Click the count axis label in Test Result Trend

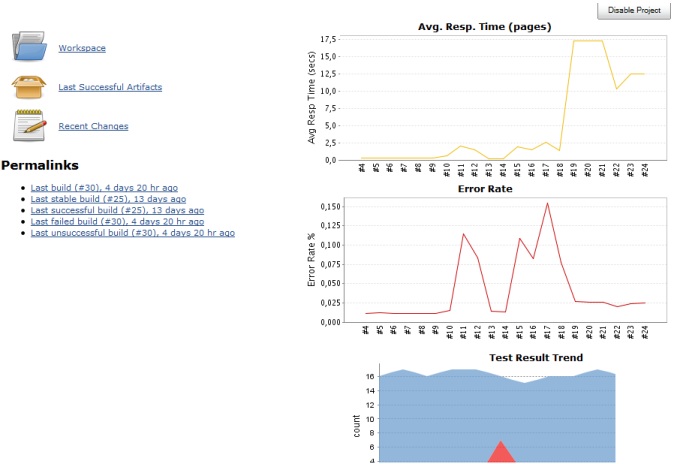tap(356, 426)
